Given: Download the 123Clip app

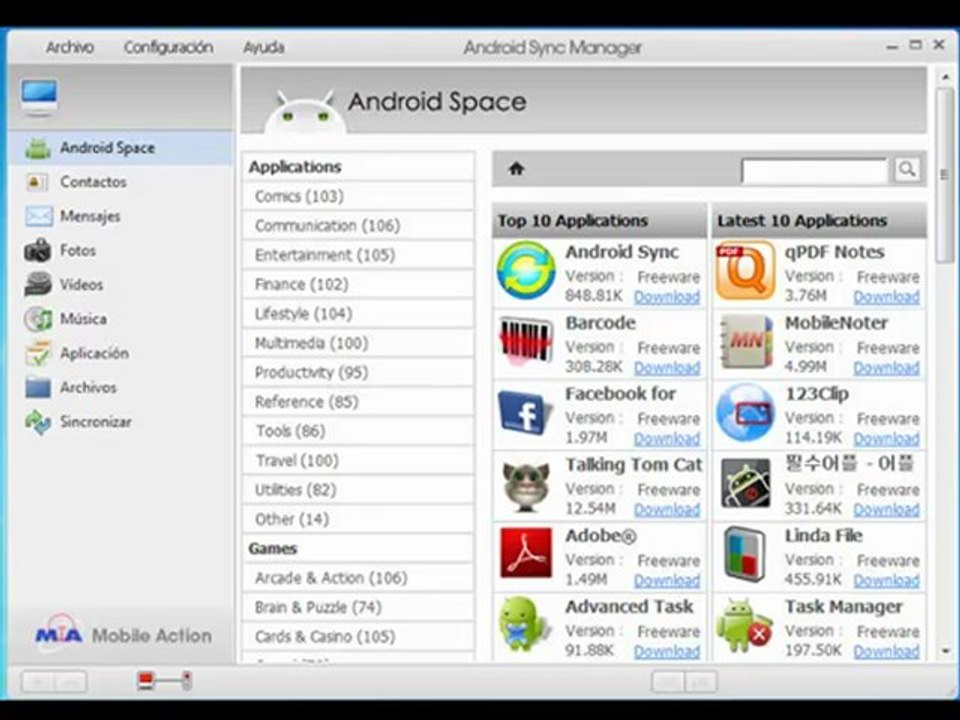Looking at the screenshot, I should [887, 439].
